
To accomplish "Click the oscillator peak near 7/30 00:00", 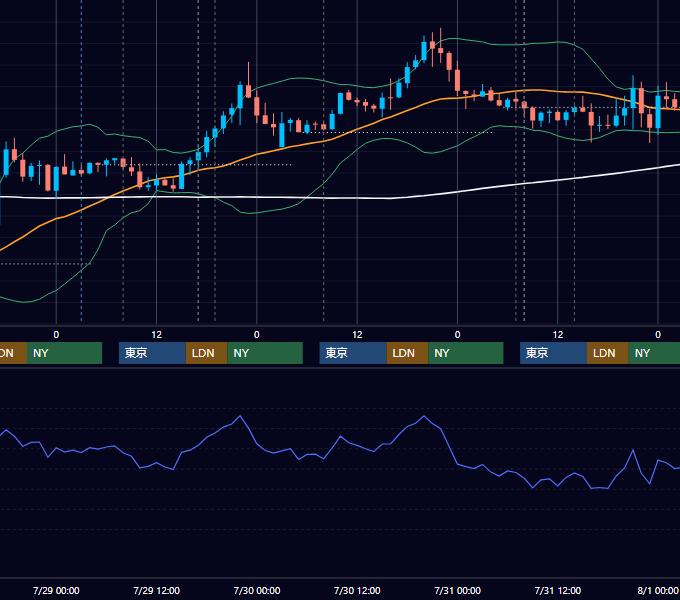I will pyautogui.click(x=240, y=416).
